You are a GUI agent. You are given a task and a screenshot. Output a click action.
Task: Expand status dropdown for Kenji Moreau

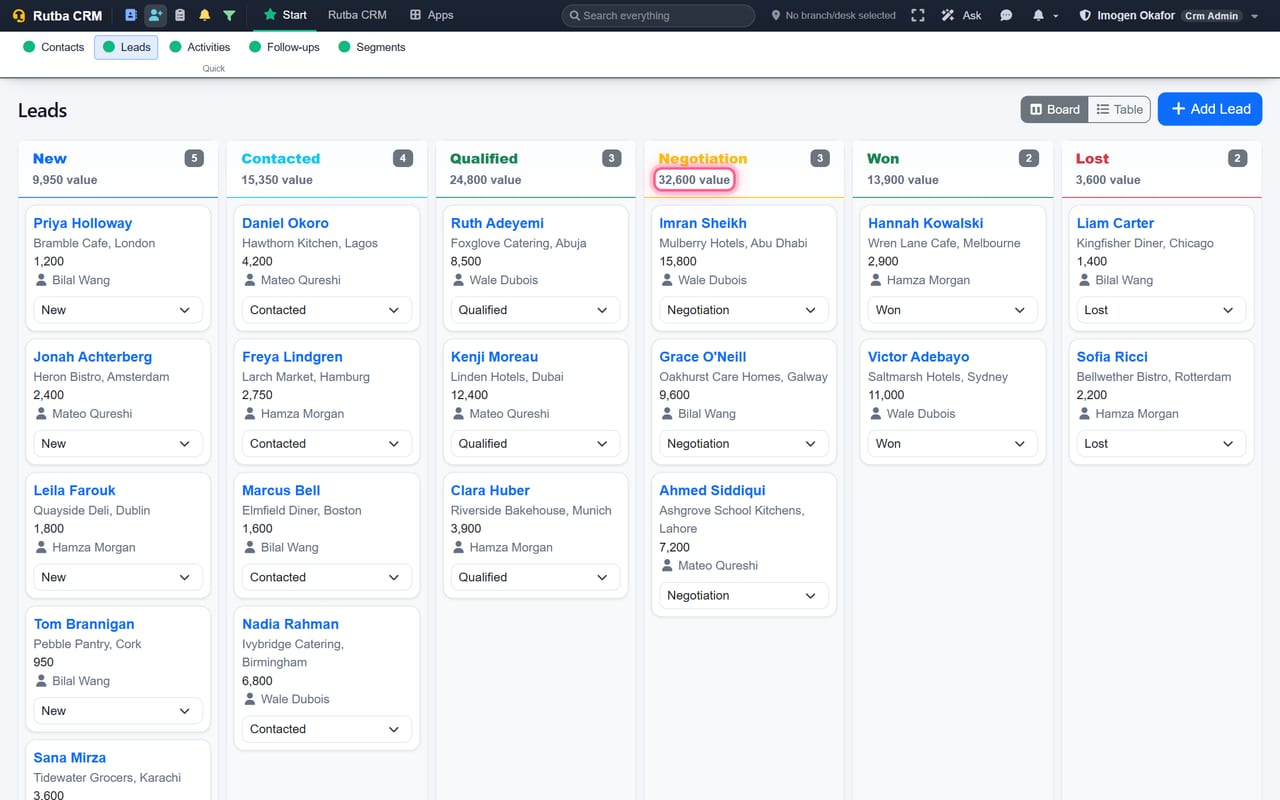click(x=535, y=444)
